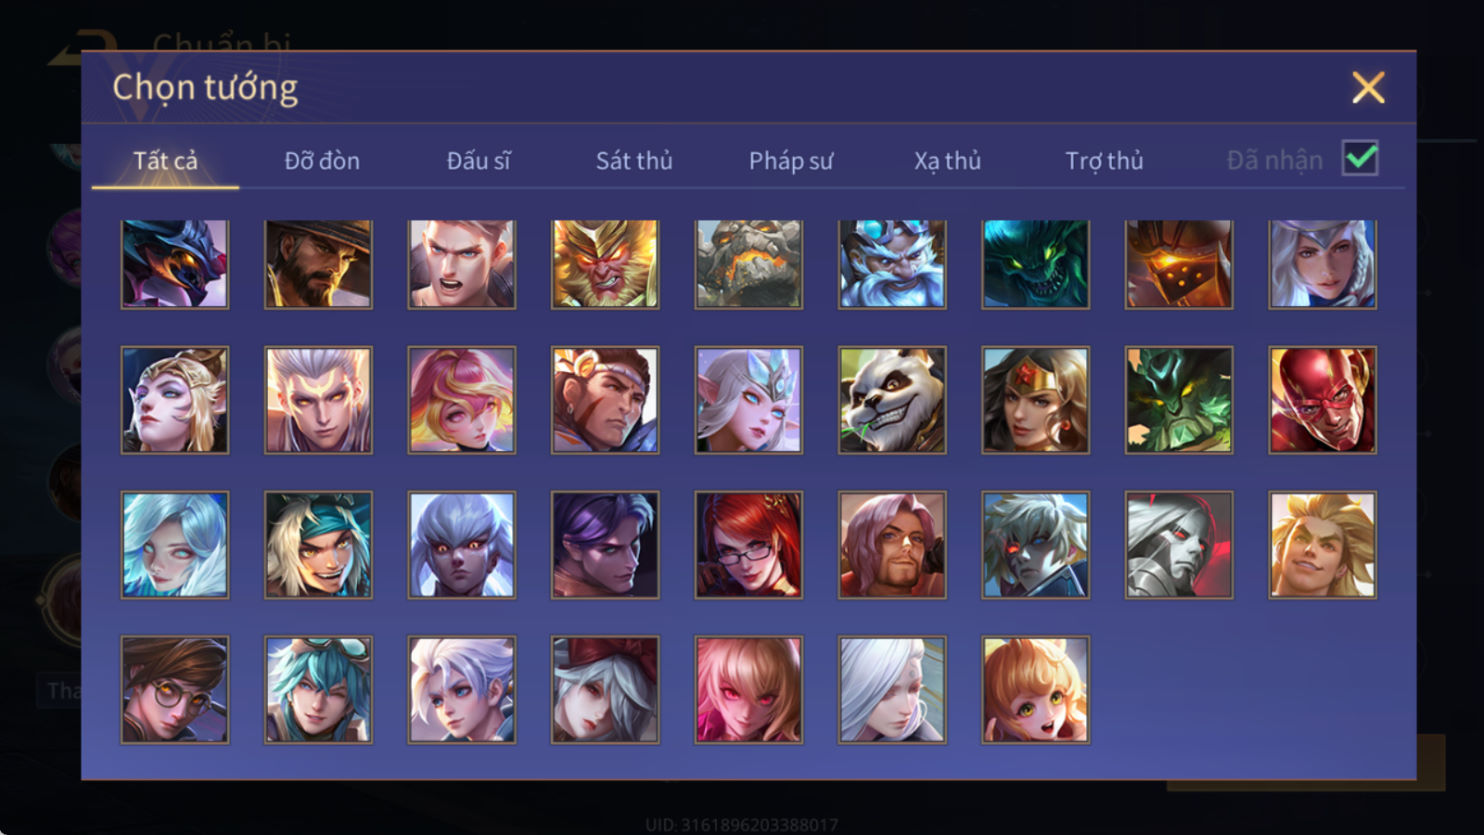Show the Pháp sư heroes tab

[x=790, y=160]
